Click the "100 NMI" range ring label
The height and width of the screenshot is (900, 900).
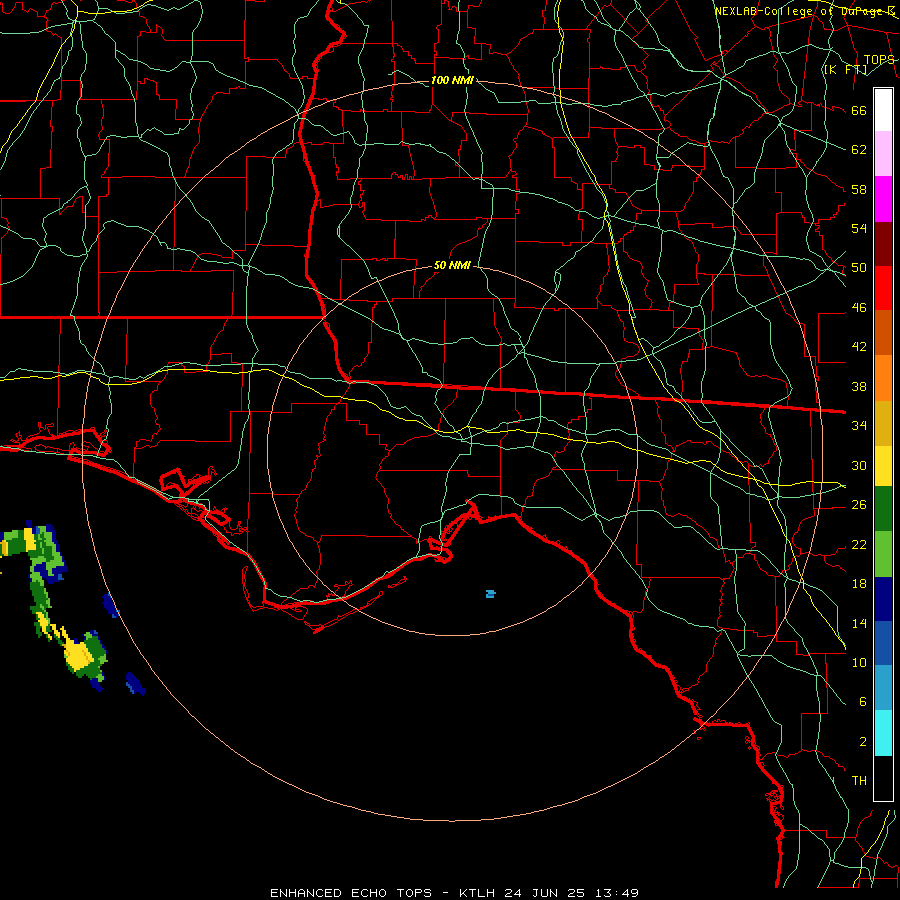452,80
